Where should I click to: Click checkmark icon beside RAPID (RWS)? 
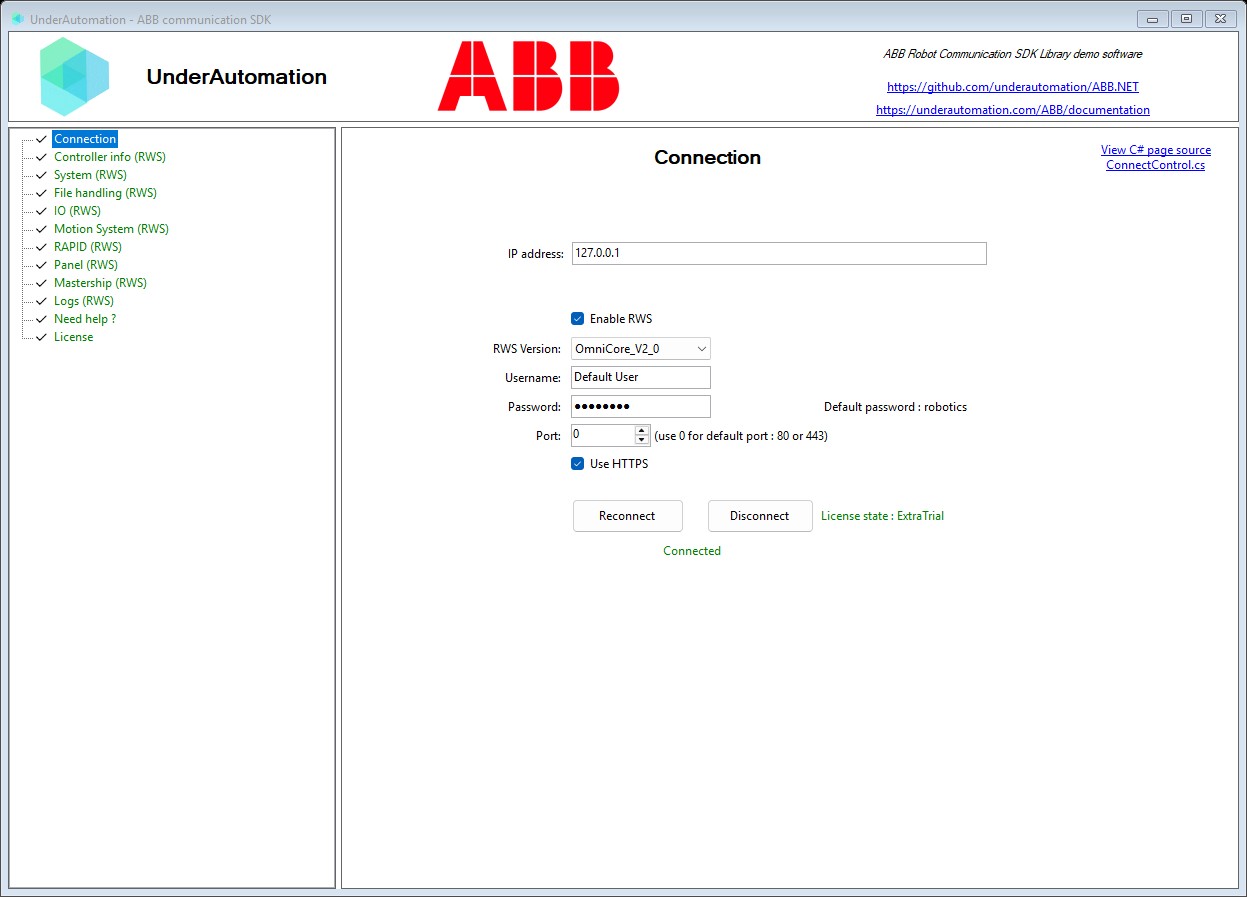41,247
